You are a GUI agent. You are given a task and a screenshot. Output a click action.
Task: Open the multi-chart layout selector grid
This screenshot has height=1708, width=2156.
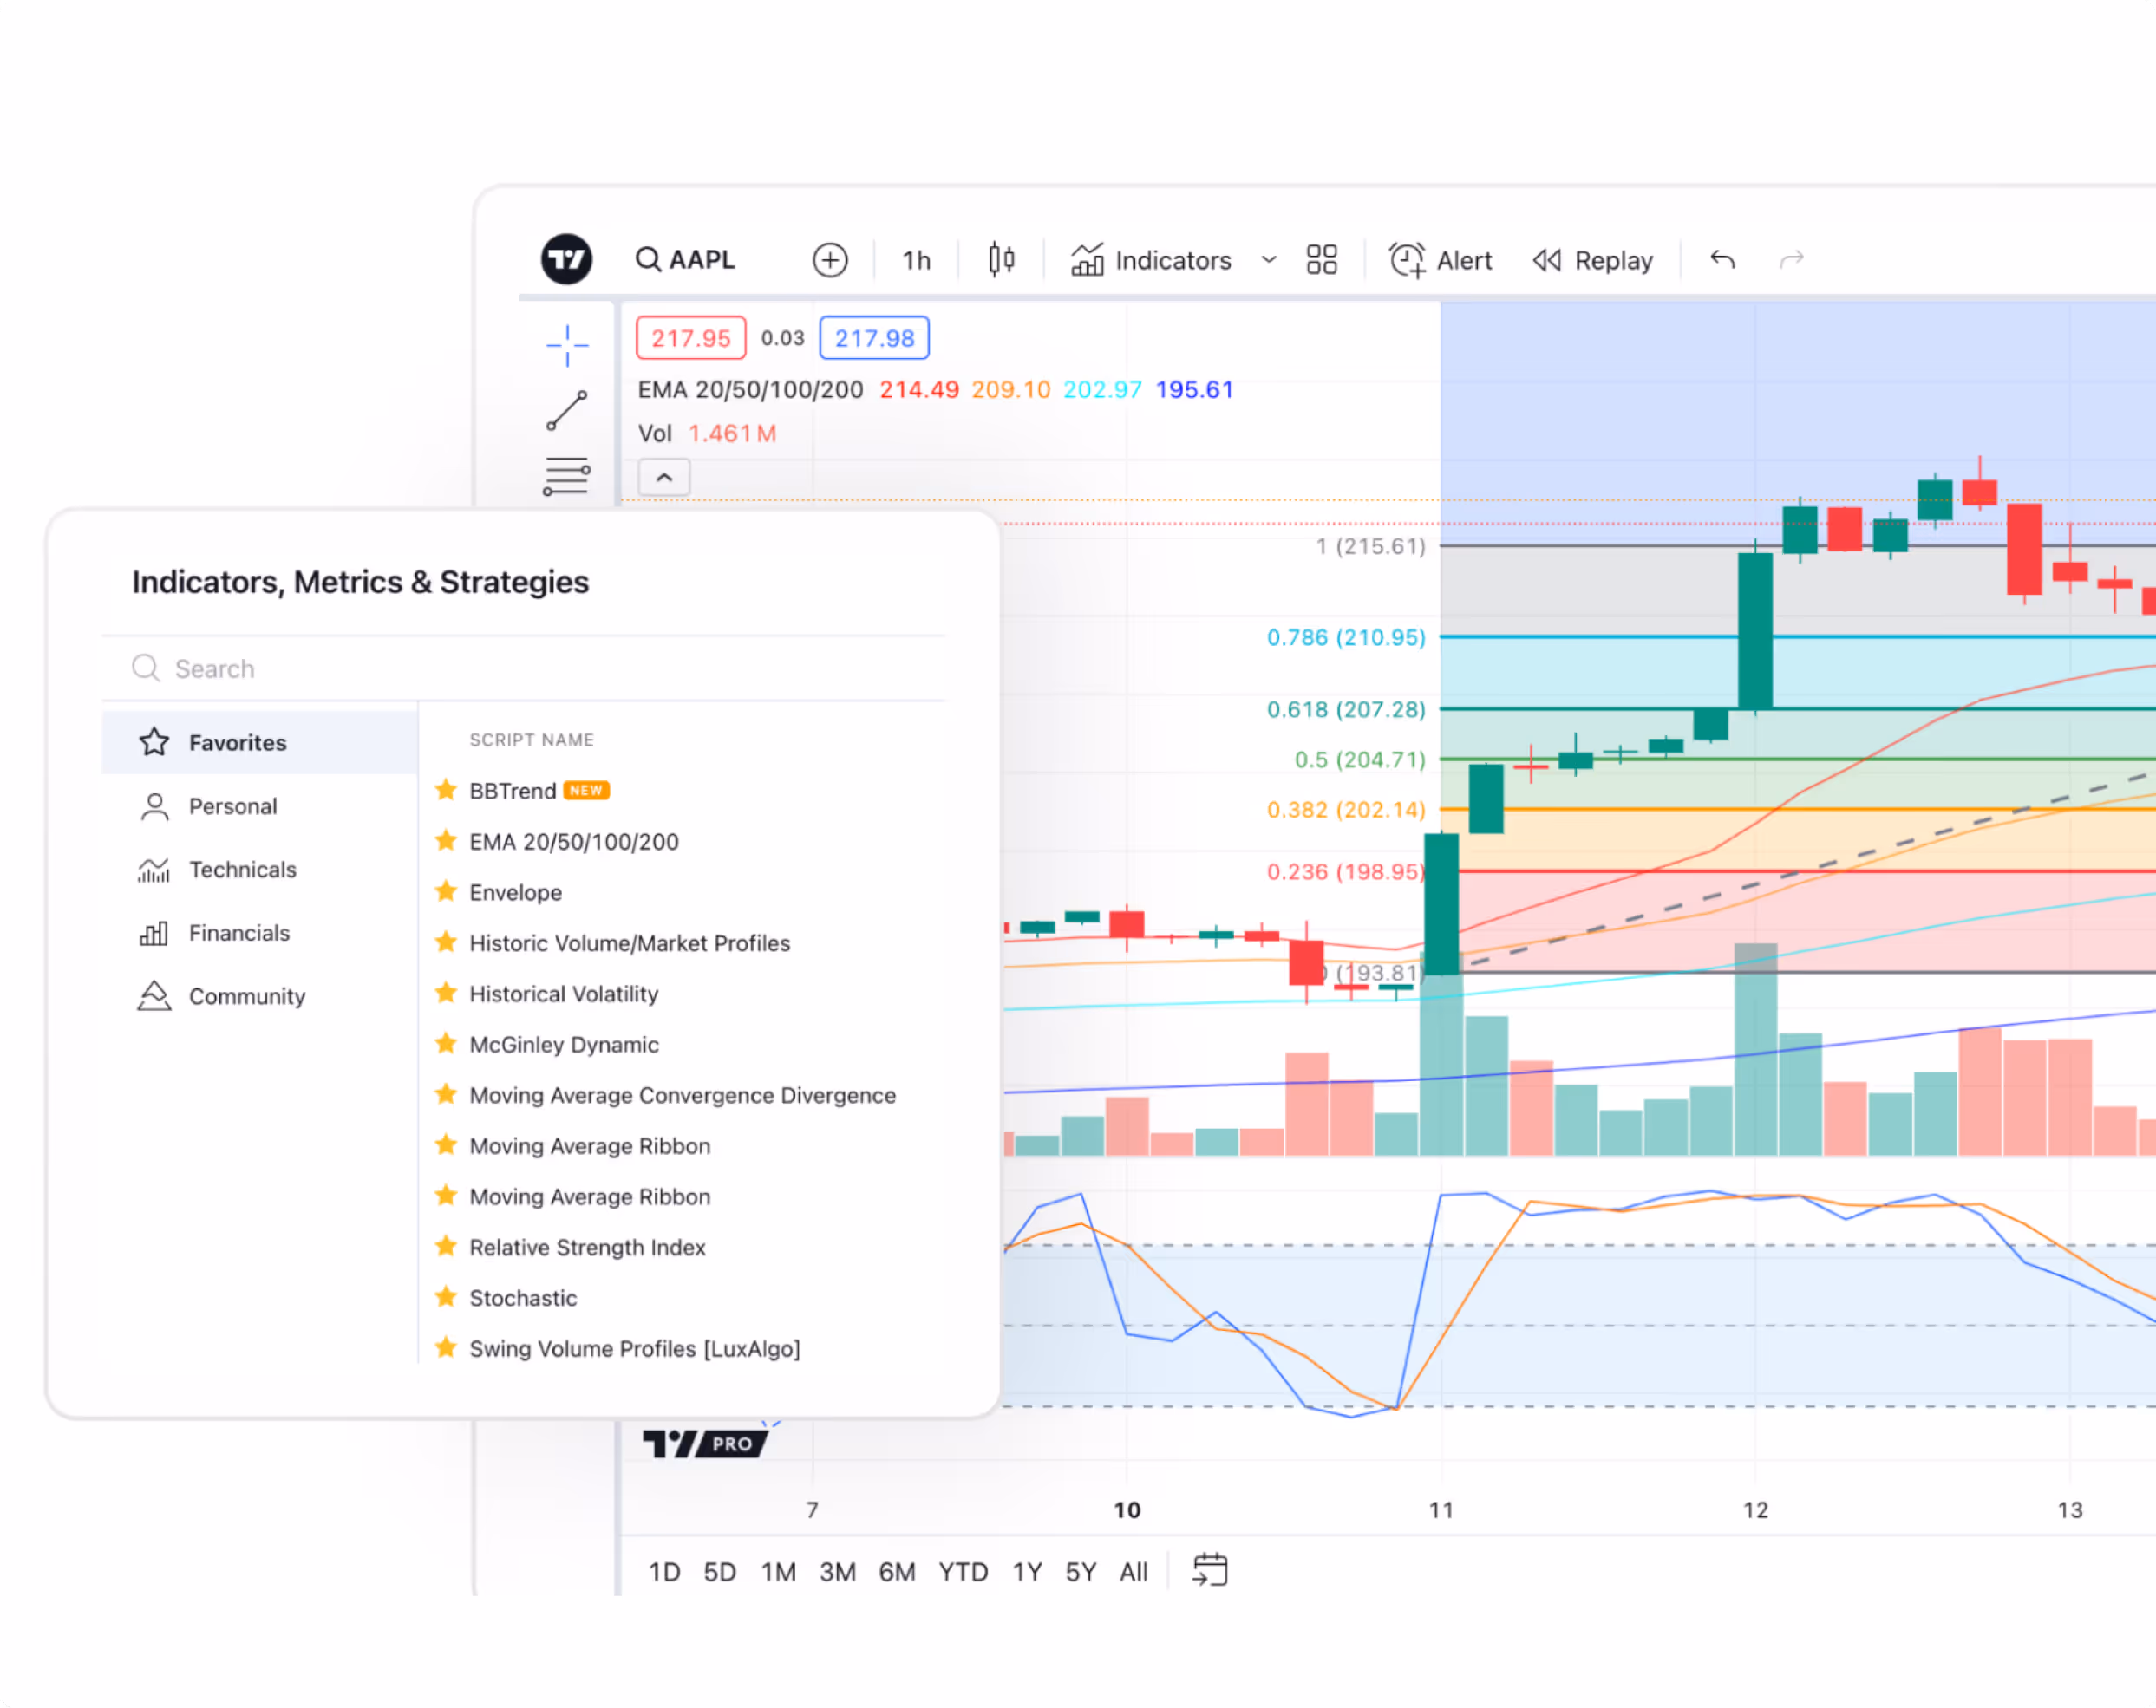1321,259
